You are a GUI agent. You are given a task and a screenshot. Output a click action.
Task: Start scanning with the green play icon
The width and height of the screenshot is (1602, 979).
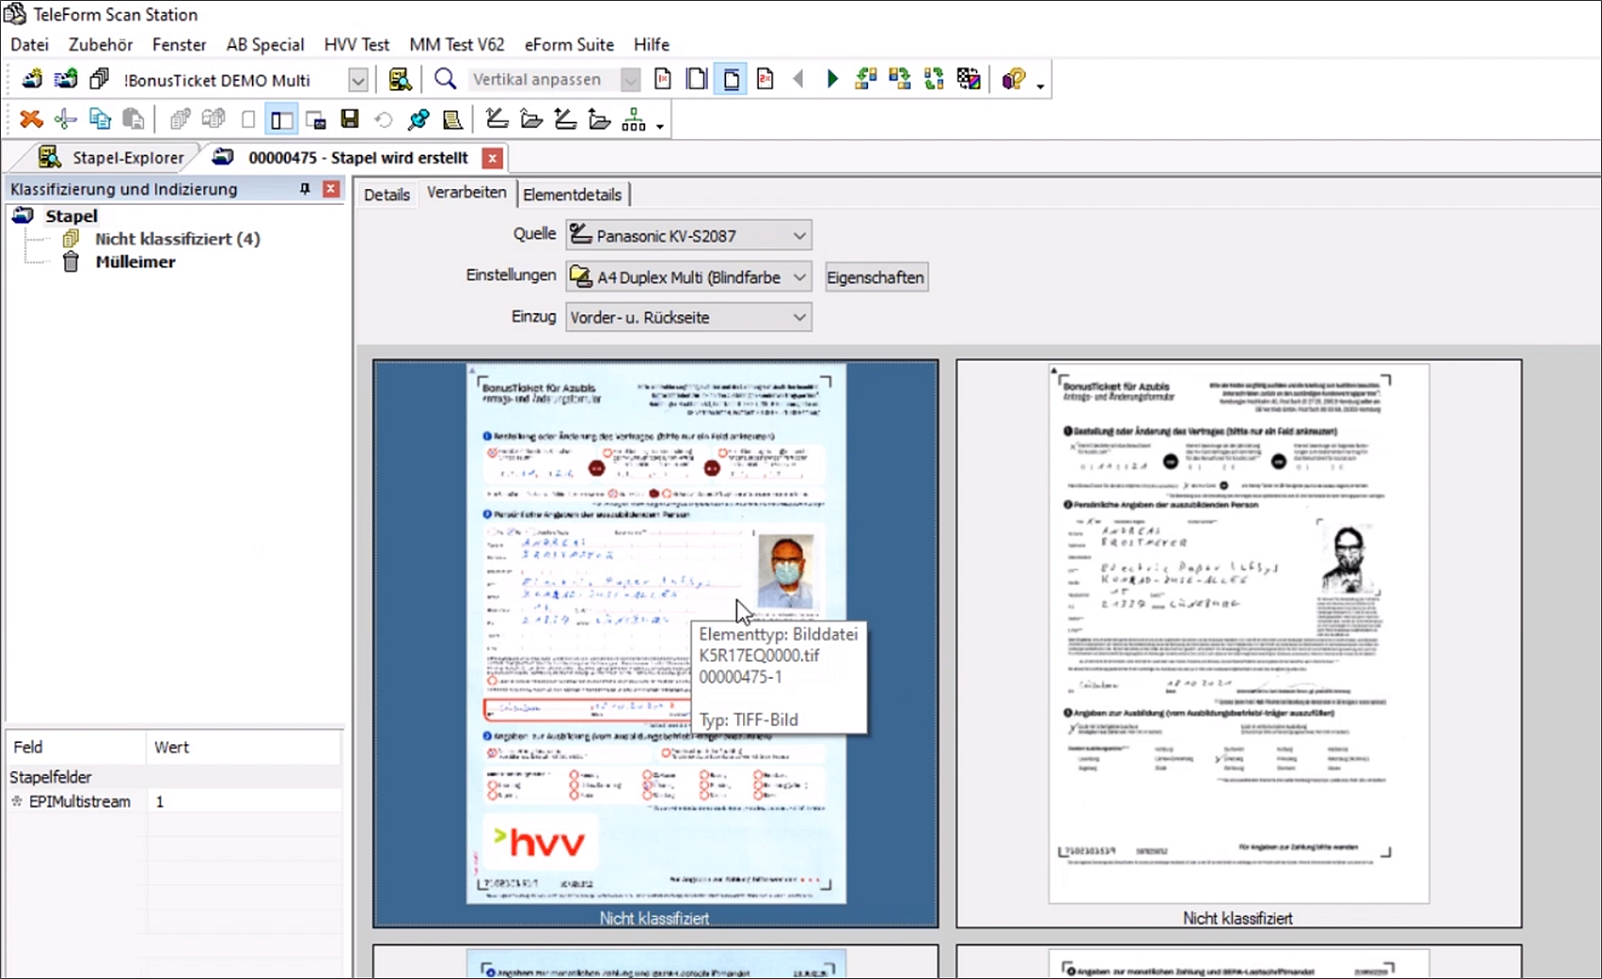tap(833, 79)
